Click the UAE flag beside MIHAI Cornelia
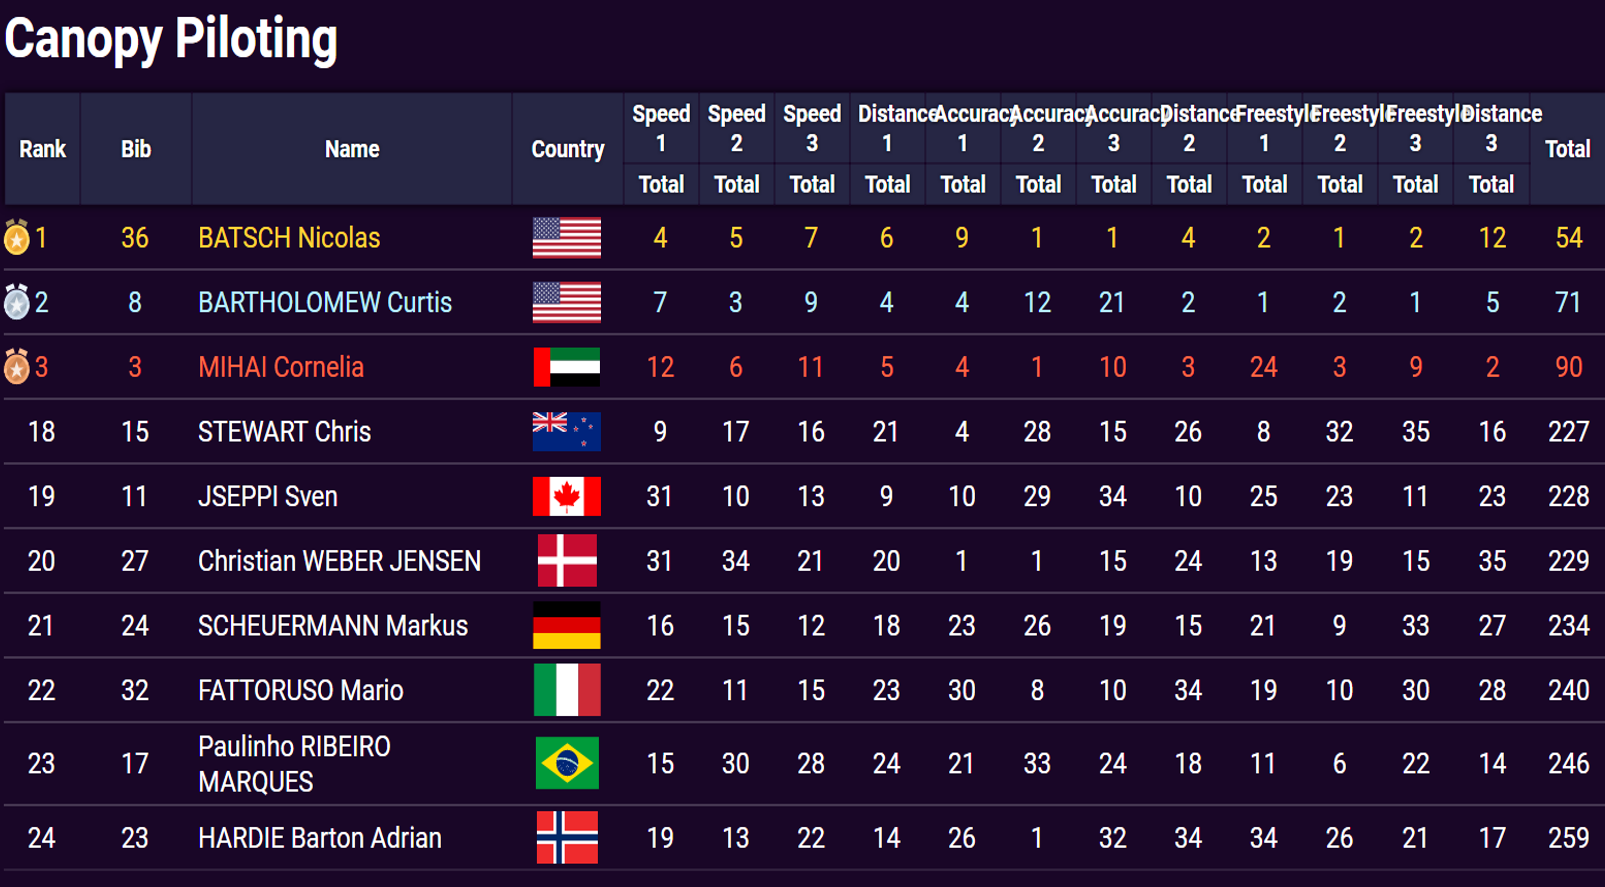Image resolution: width=1605 pixels, height=887 pixels. point(567,367)
